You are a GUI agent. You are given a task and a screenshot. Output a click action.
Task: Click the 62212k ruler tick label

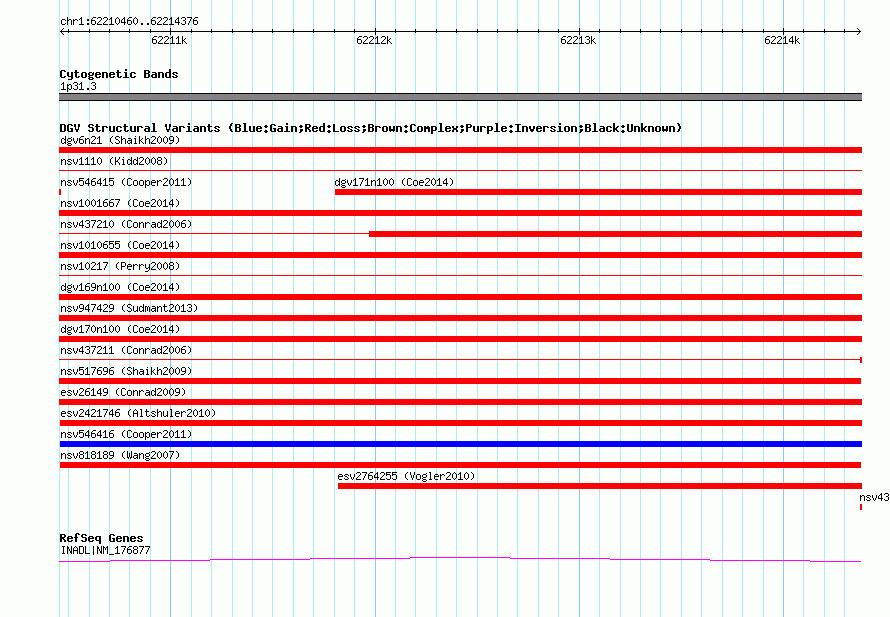[x=374, y=40]
